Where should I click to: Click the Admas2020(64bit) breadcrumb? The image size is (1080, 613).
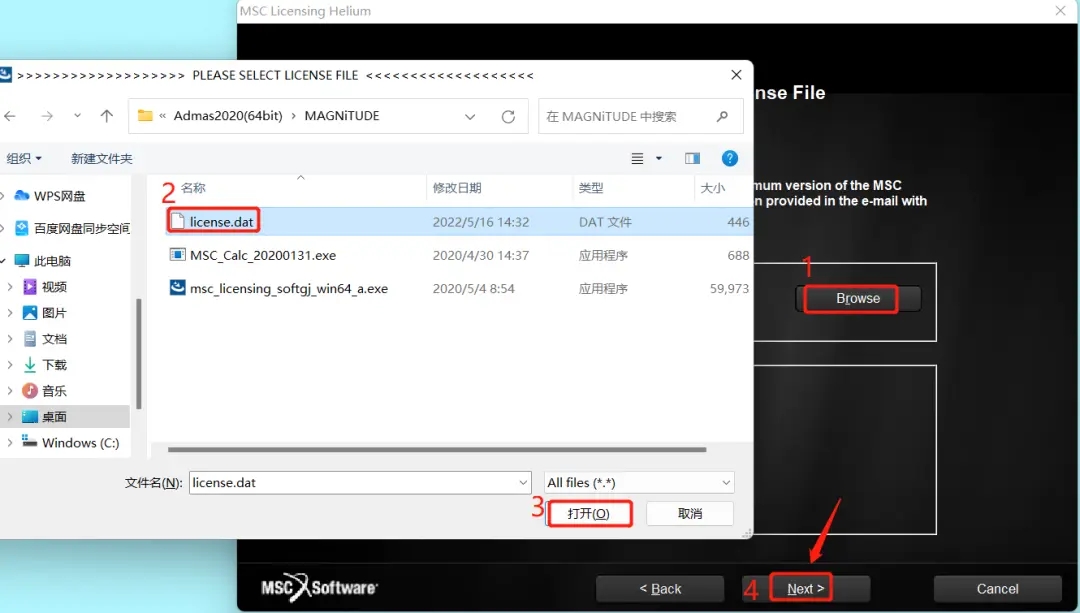pos(228,116)
